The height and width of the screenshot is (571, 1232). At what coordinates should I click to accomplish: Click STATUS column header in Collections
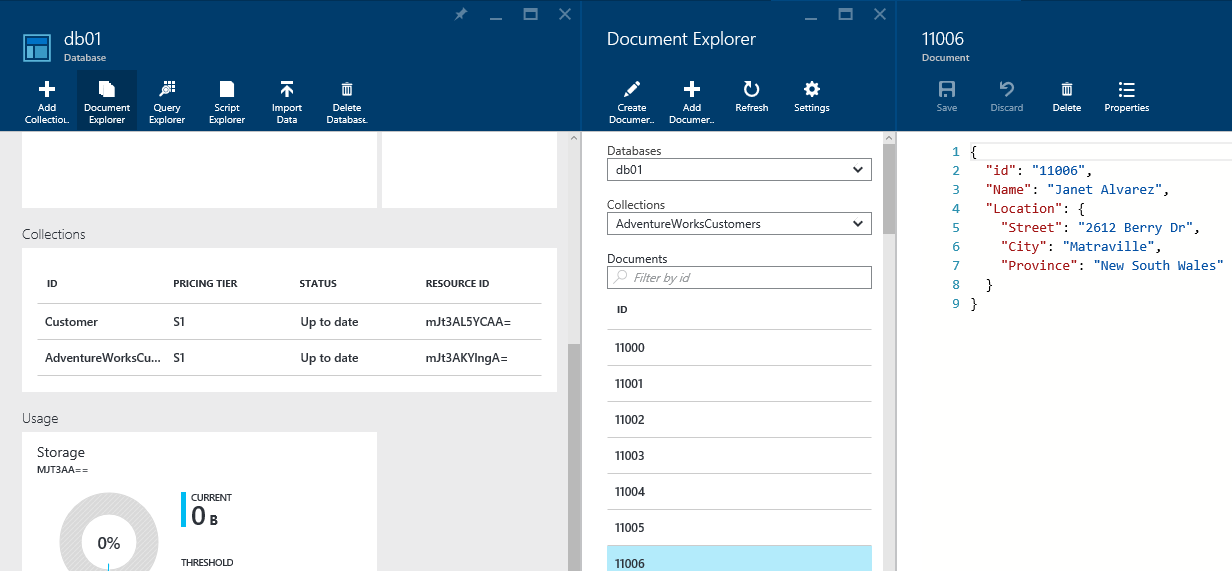(318, 284)
